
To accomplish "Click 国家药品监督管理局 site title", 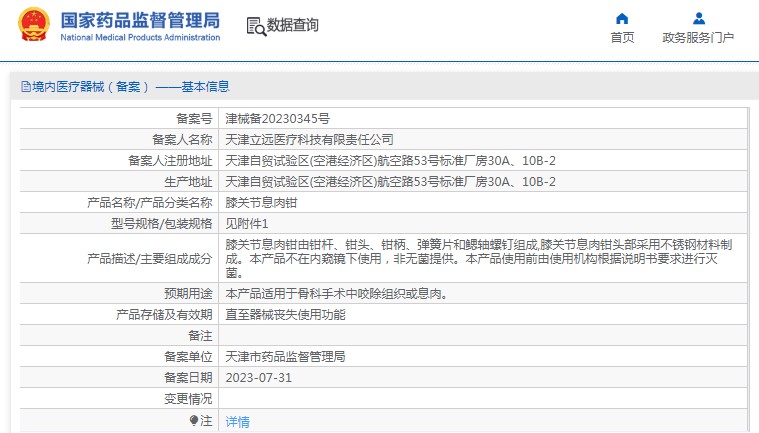I will point(140,20).
